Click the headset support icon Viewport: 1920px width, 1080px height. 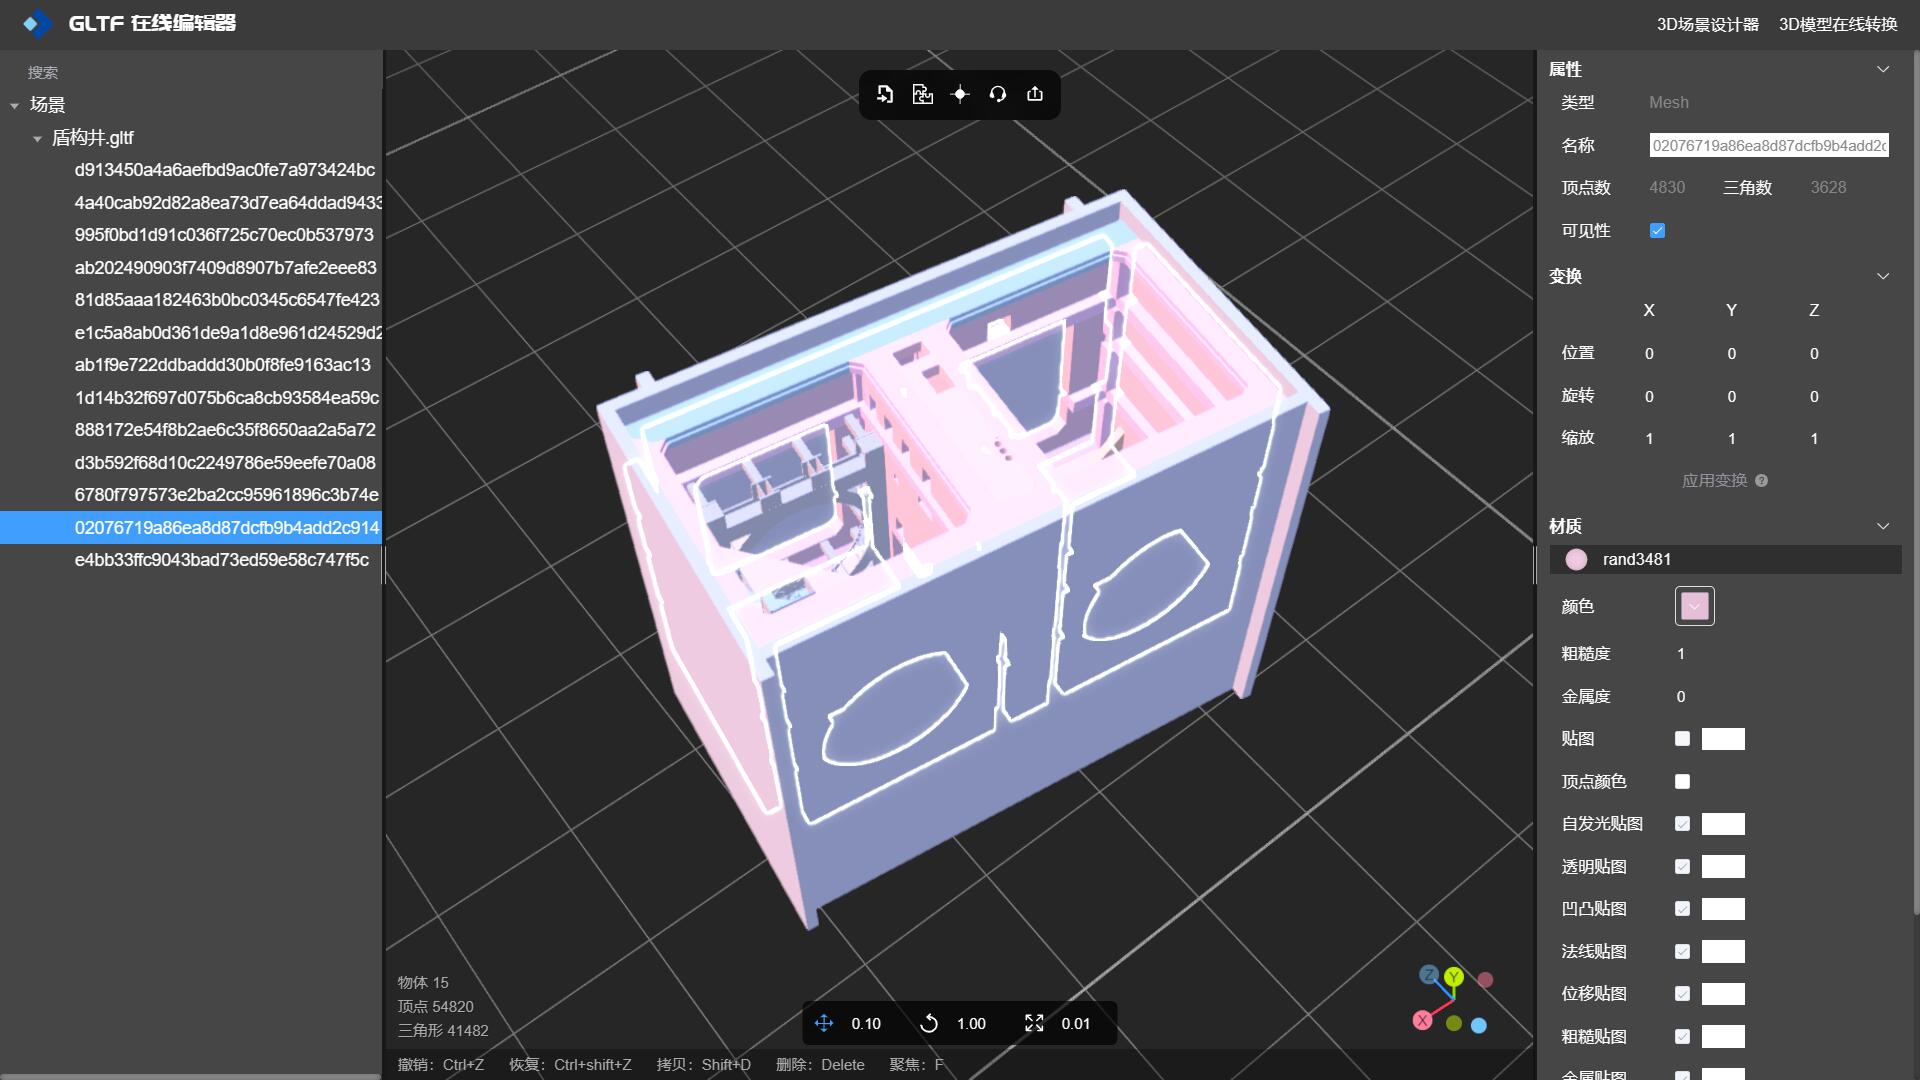tap(997, 94)
